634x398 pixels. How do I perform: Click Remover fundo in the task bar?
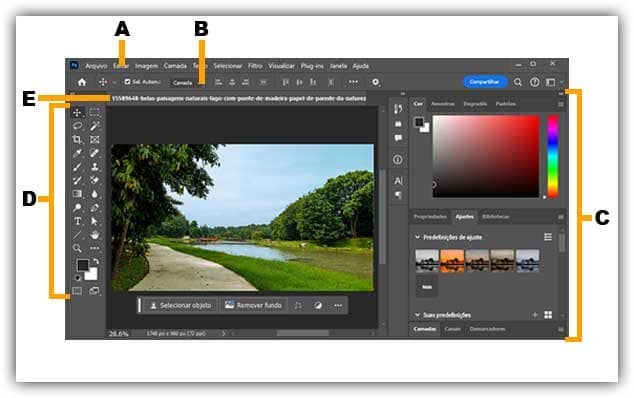click(x=253, y=305)
